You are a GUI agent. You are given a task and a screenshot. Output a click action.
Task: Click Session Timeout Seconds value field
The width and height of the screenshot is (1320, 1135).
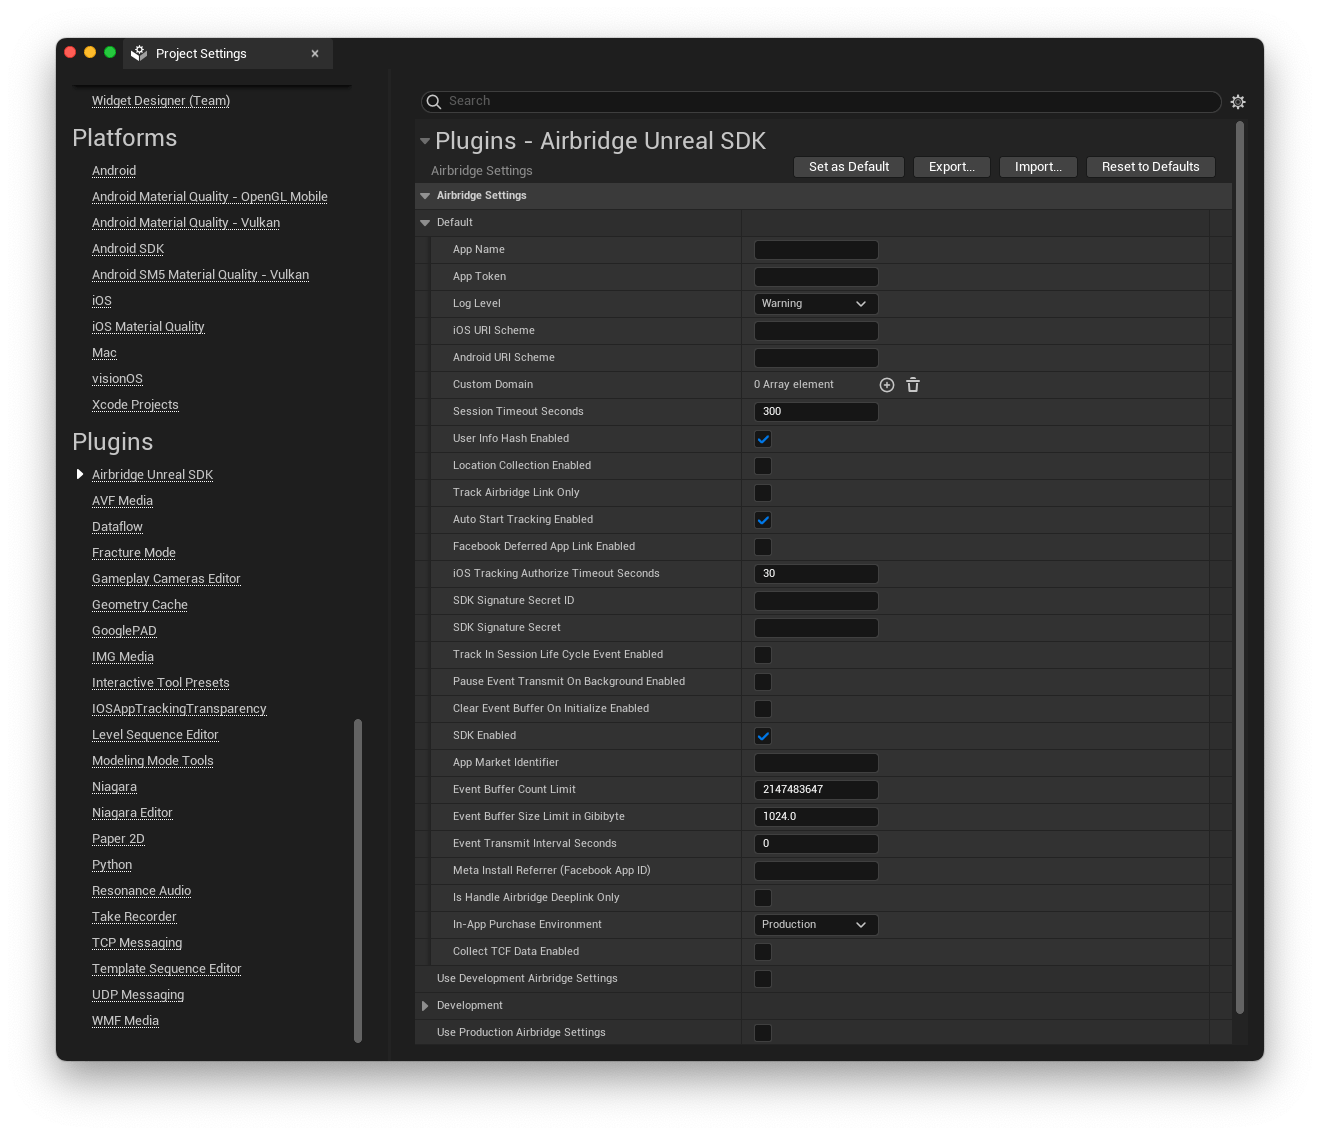pos(816,412)
